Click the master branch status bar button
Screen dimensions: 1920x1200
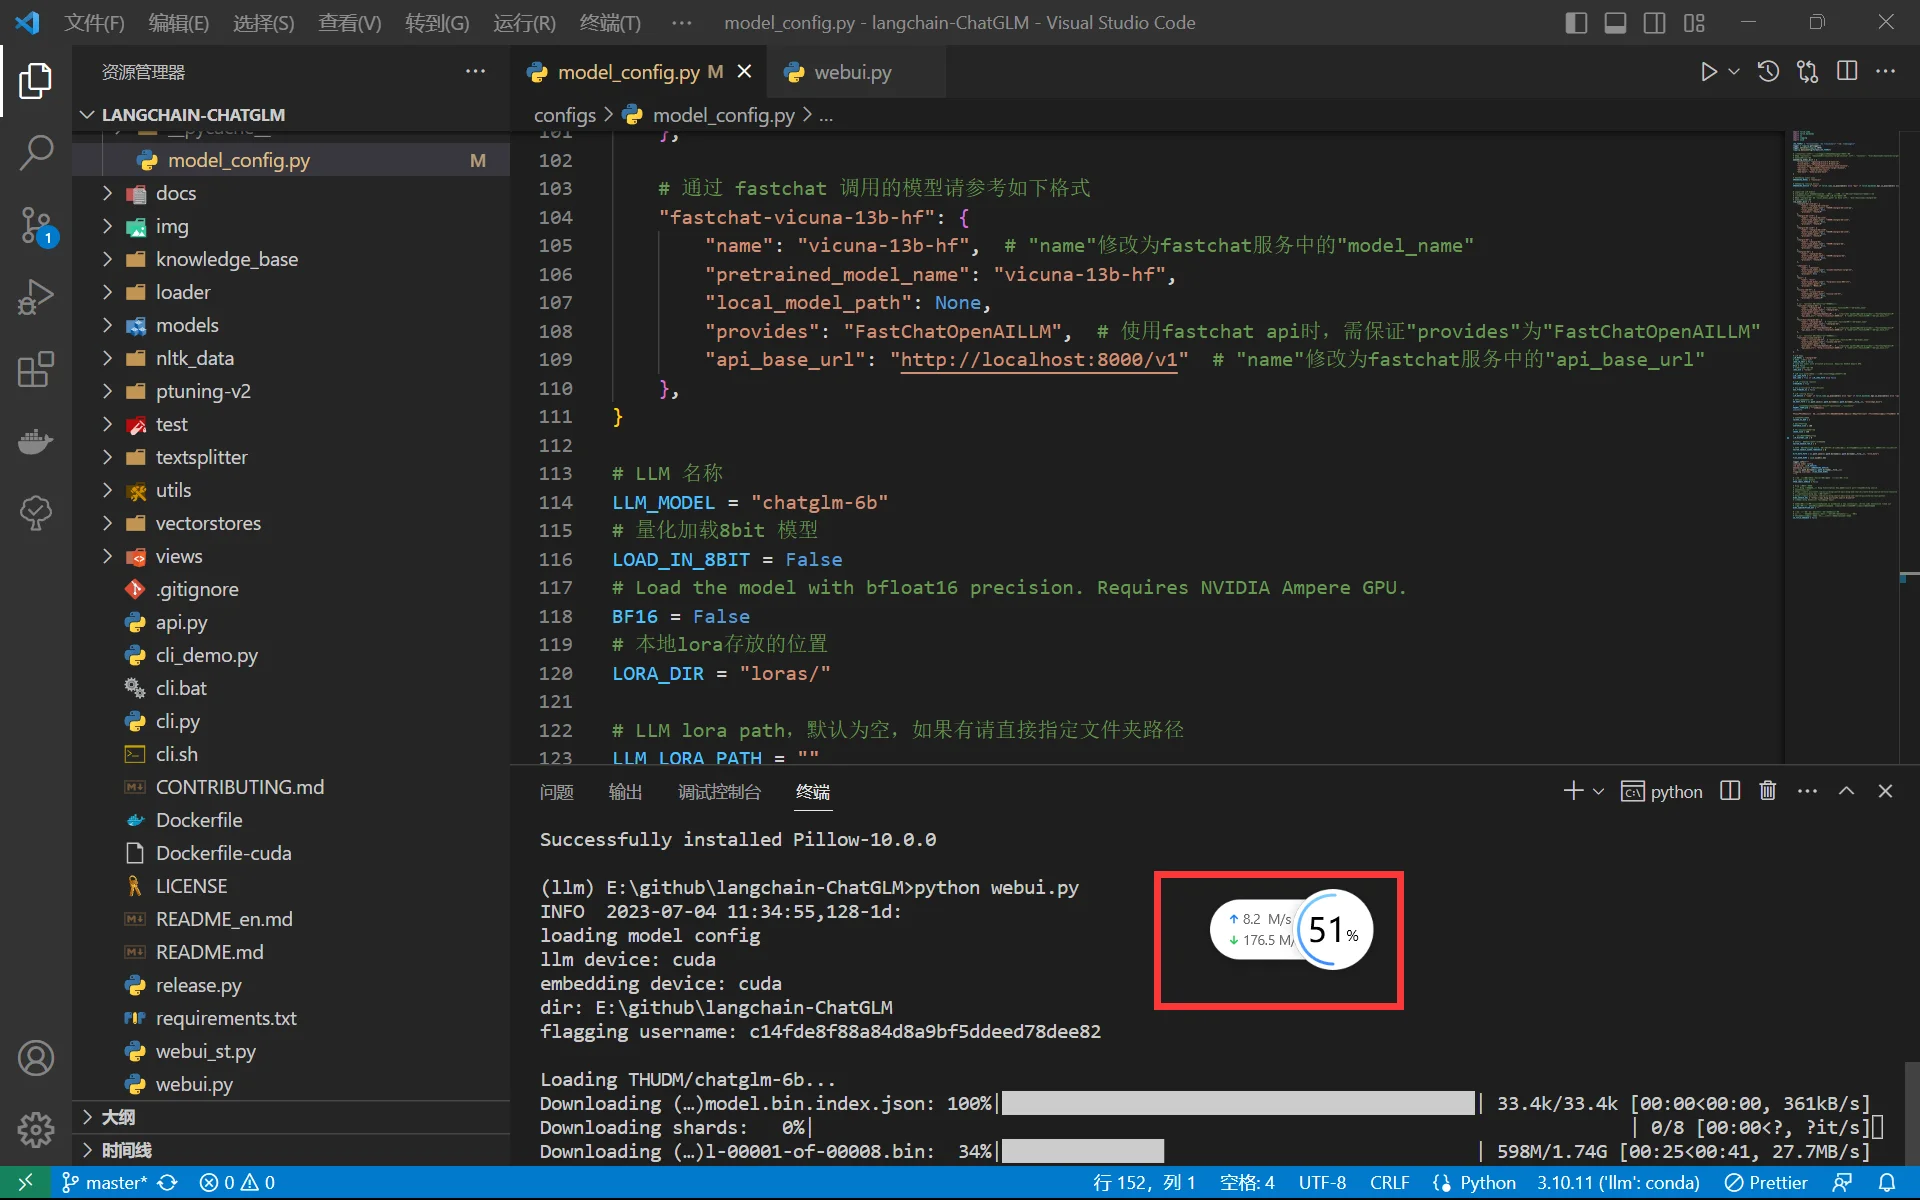tap(104, 1183)
